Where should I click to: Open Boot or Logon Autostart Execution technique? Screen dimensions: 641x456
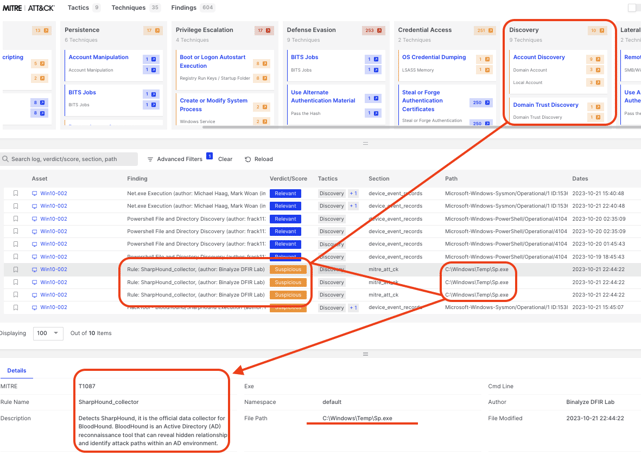213,61
